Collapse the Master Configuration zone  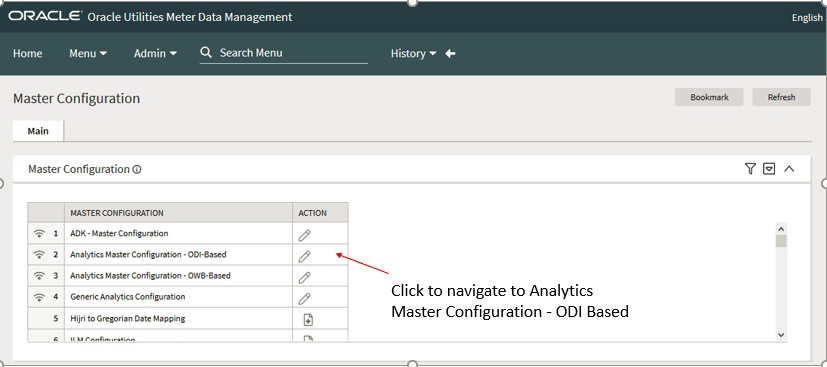pyautogui.click(x=789, y=169)
